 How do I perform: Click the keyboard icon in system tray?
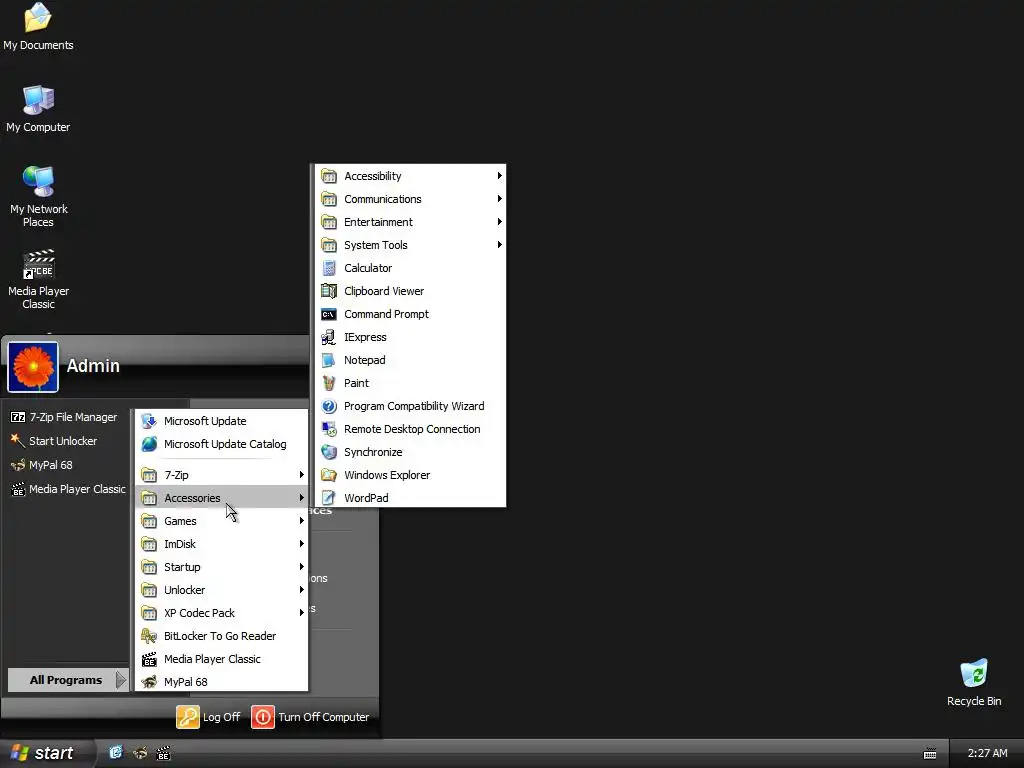(x=930, y=754)
